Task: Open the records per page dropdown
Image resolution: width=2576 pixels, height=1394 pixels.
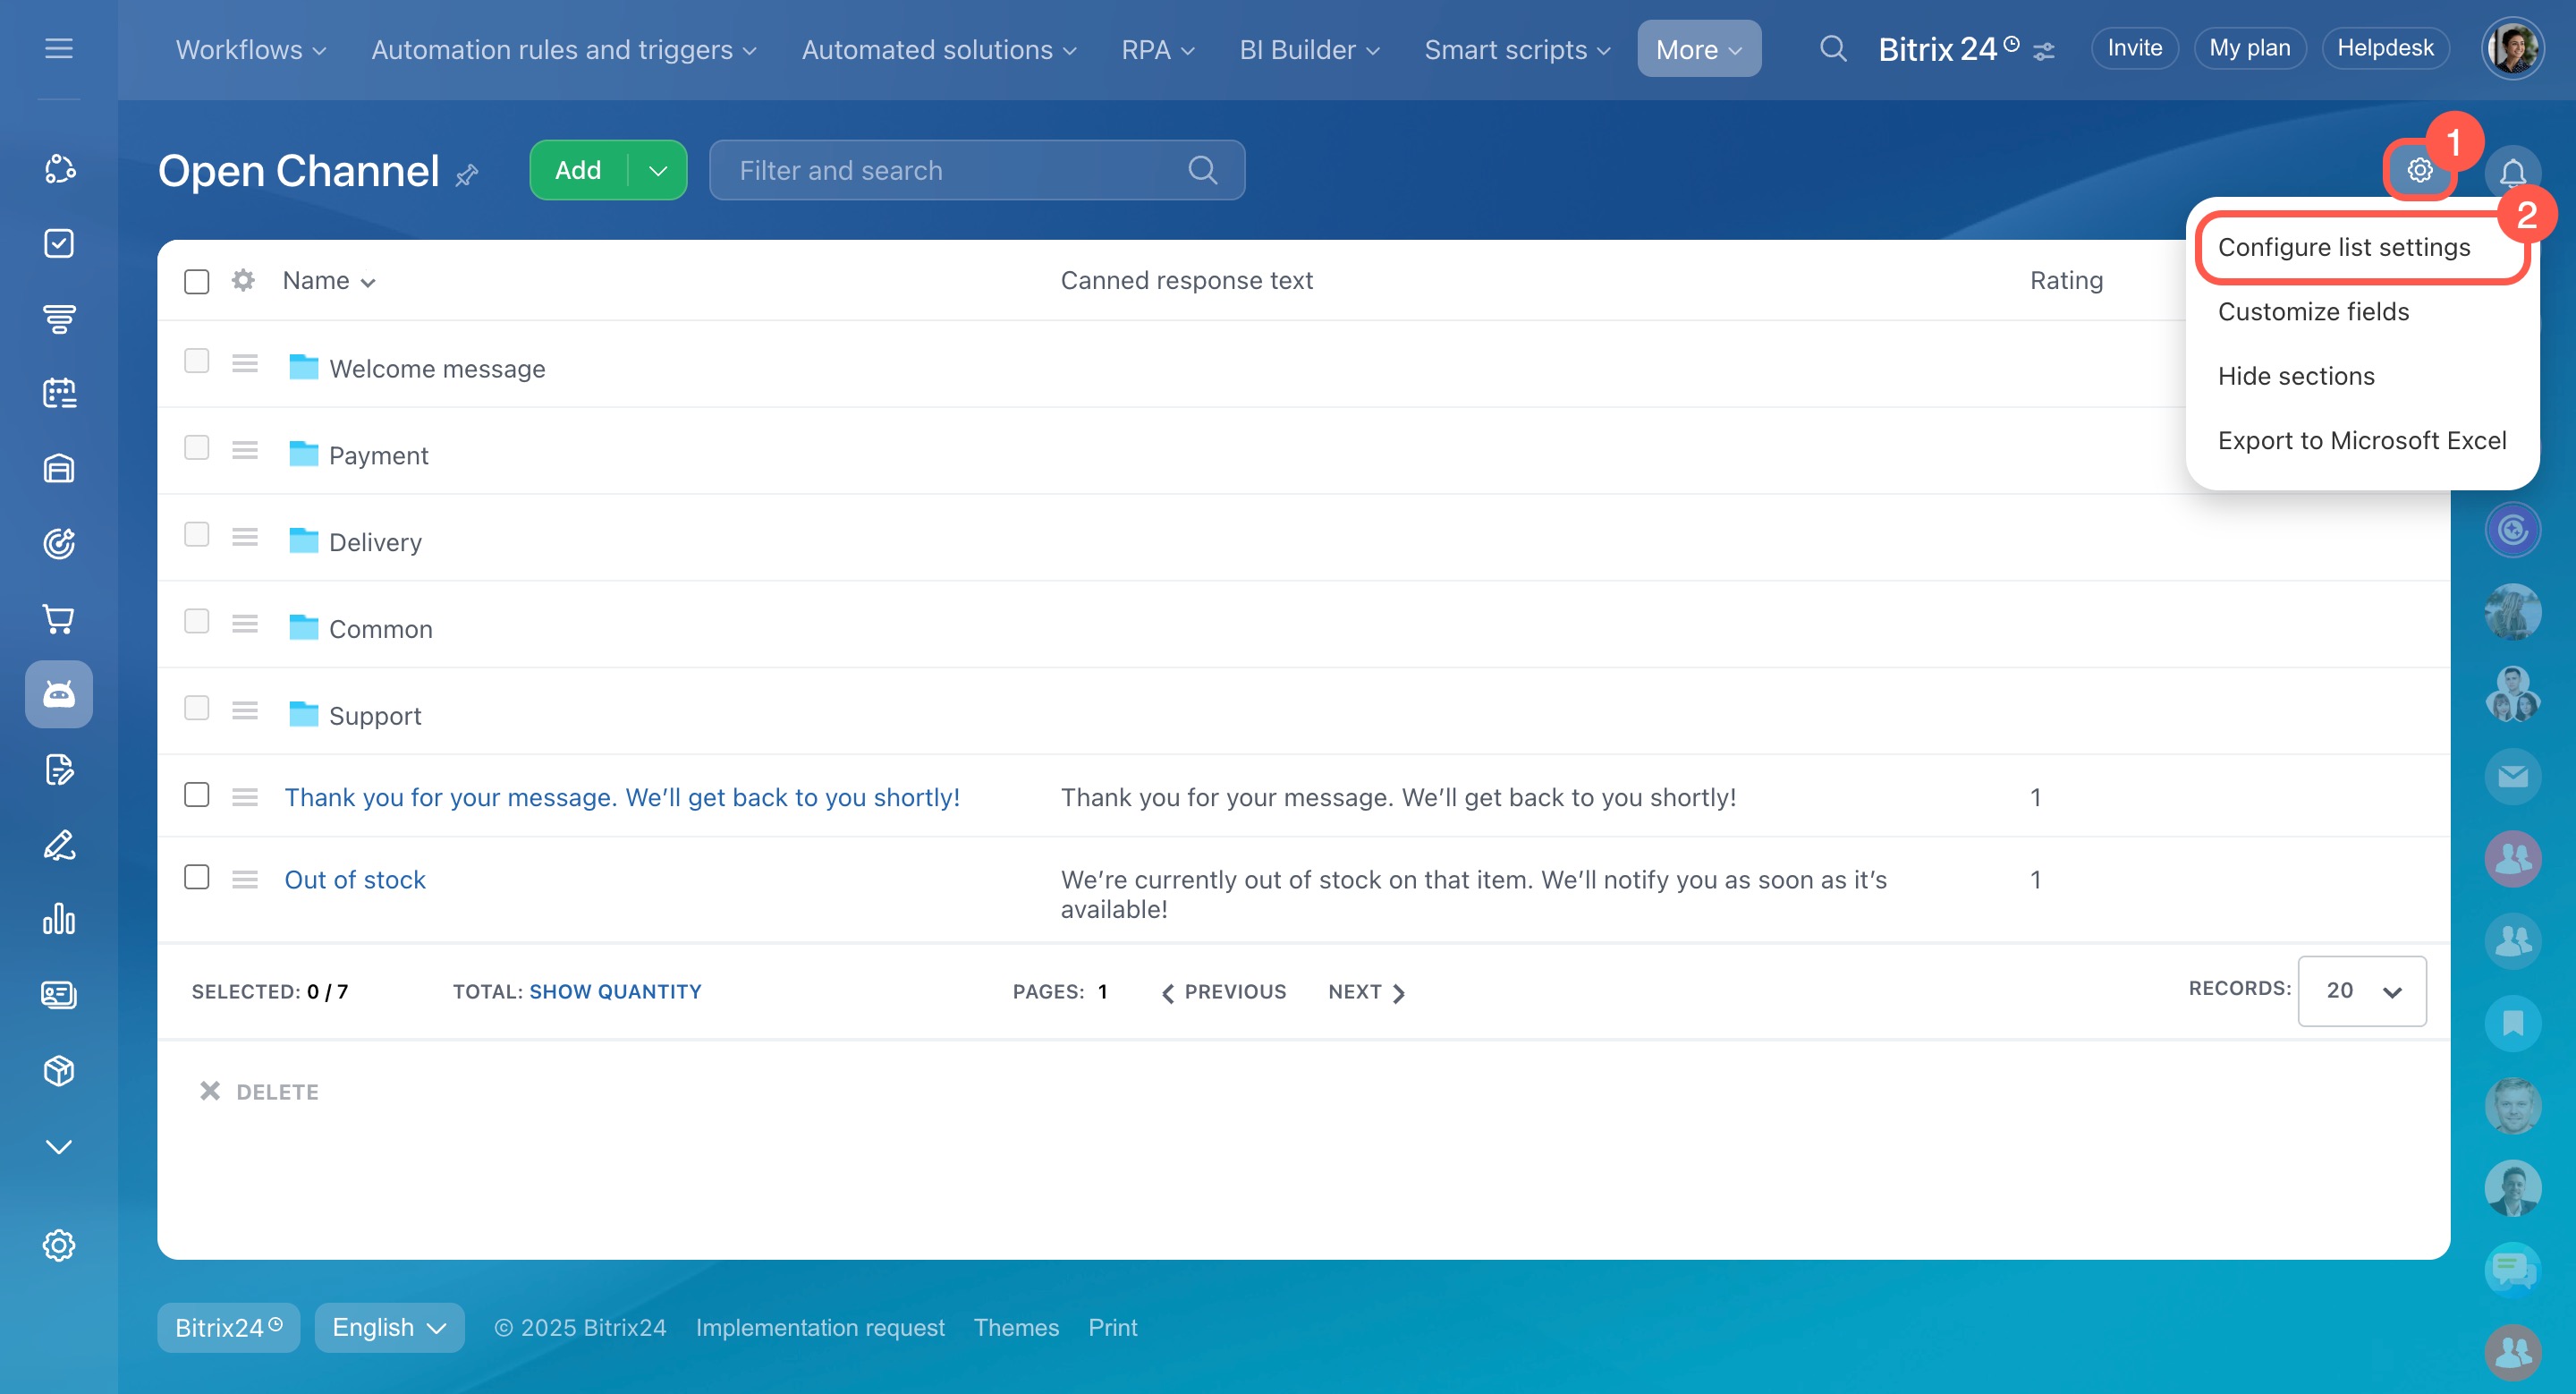Action: (2361, 990)
